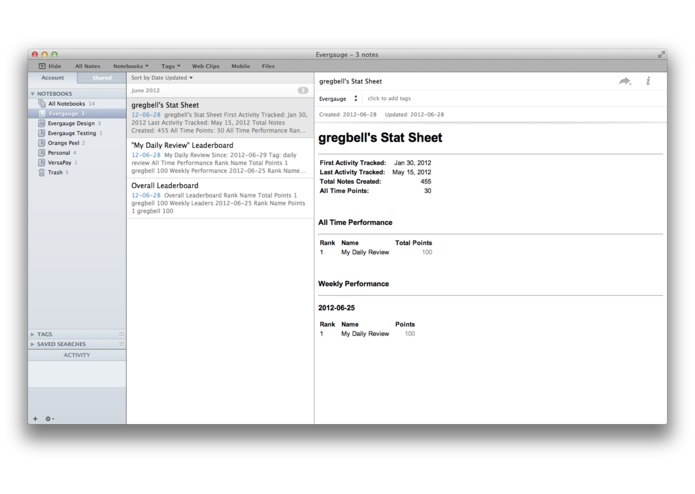
Task: Click the '455' notes created value
Action: coord(426,181)
